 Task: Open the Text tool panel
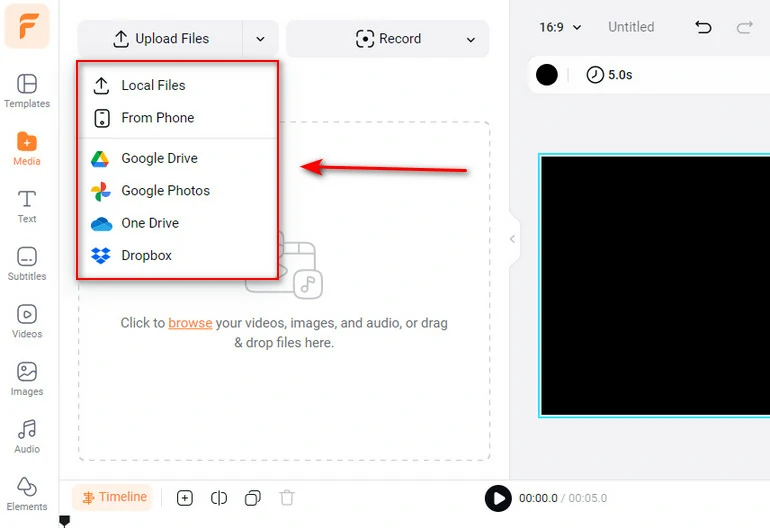click(x=27, y=206)
